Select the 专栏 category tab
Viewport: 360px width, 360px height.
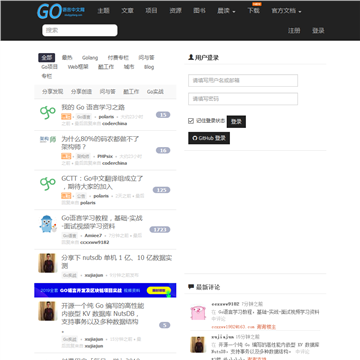tap(47, 76)
